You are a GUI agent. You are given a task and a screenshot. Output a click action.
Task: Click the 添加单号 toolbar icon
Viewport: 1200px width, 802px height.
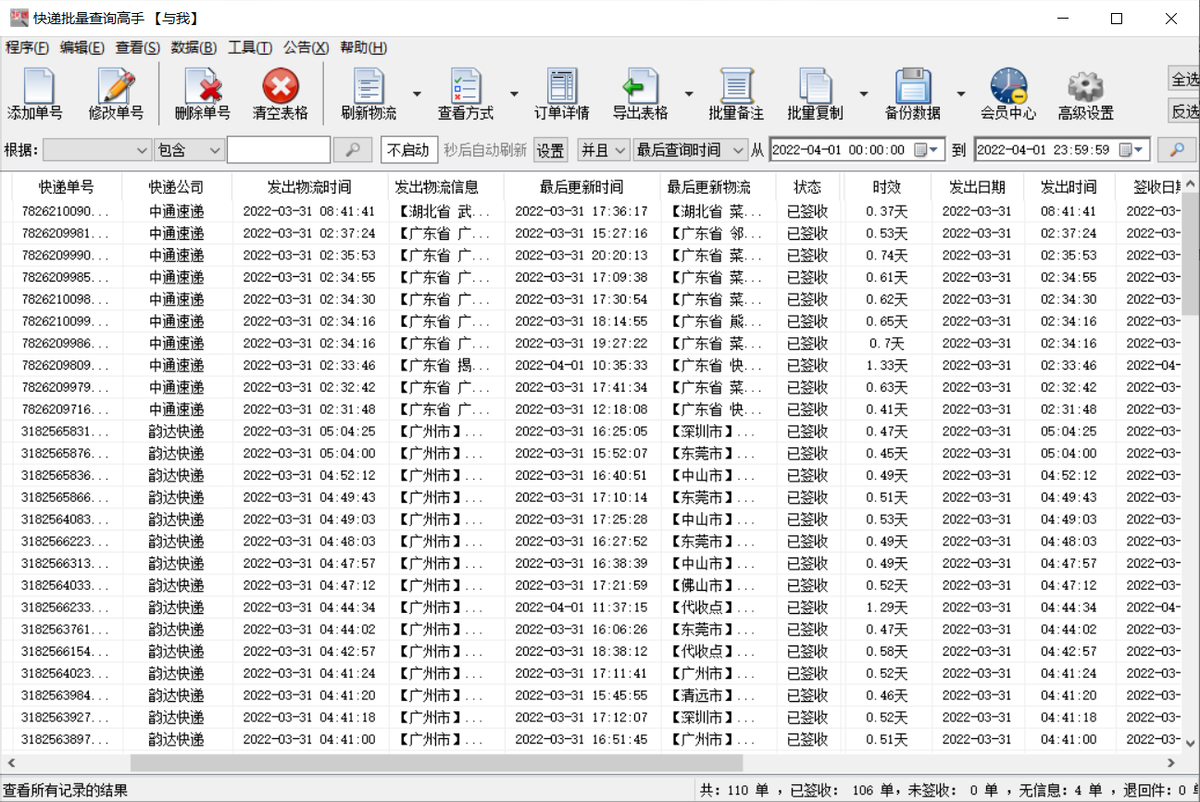(35, 94)
